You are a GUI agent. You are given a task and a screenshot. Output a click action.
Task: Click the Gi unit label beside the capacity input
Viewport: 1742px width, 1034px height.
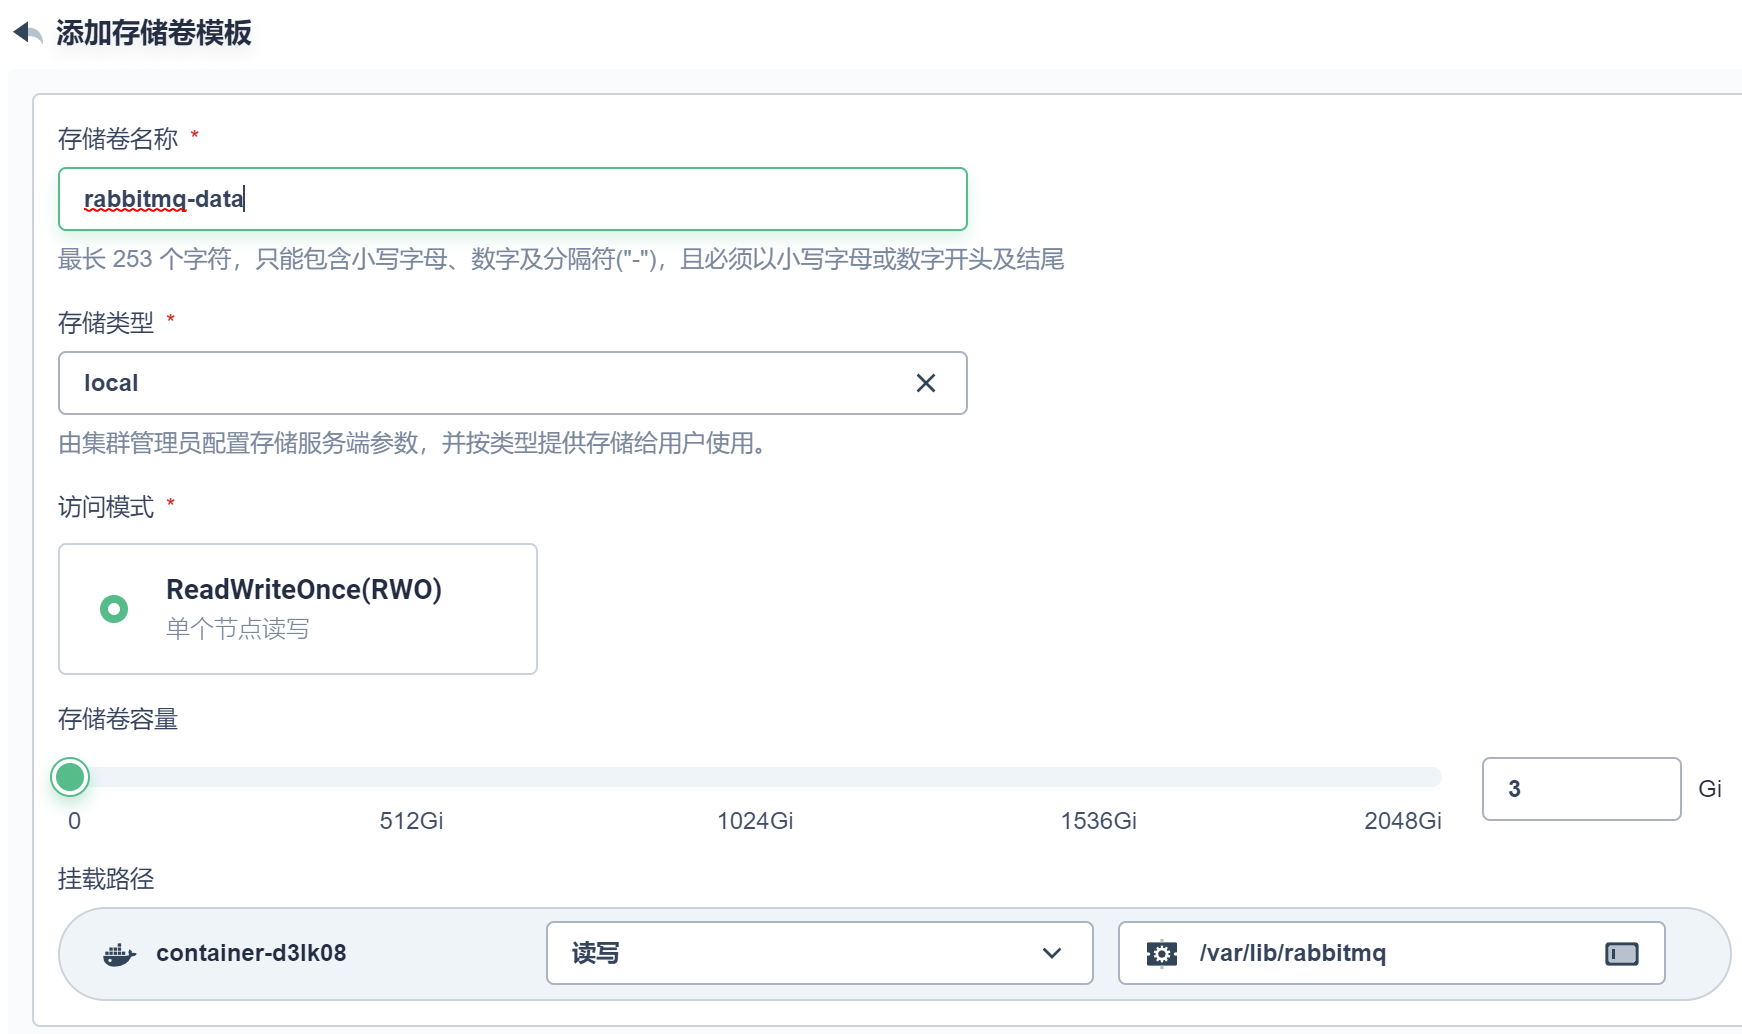coord(1710,789)
